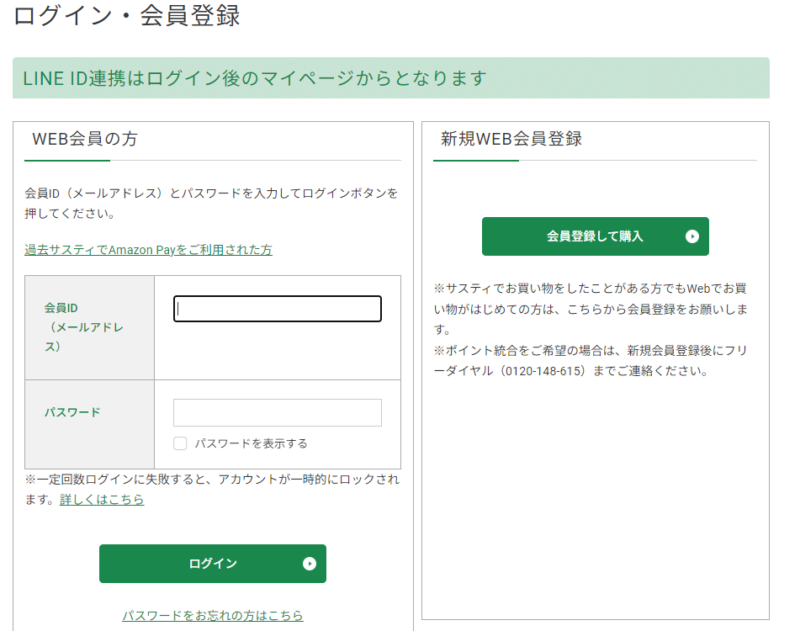Click the arrow icon on the ログイン button
This screenshot has width=800, height=631.
(309, 564)
